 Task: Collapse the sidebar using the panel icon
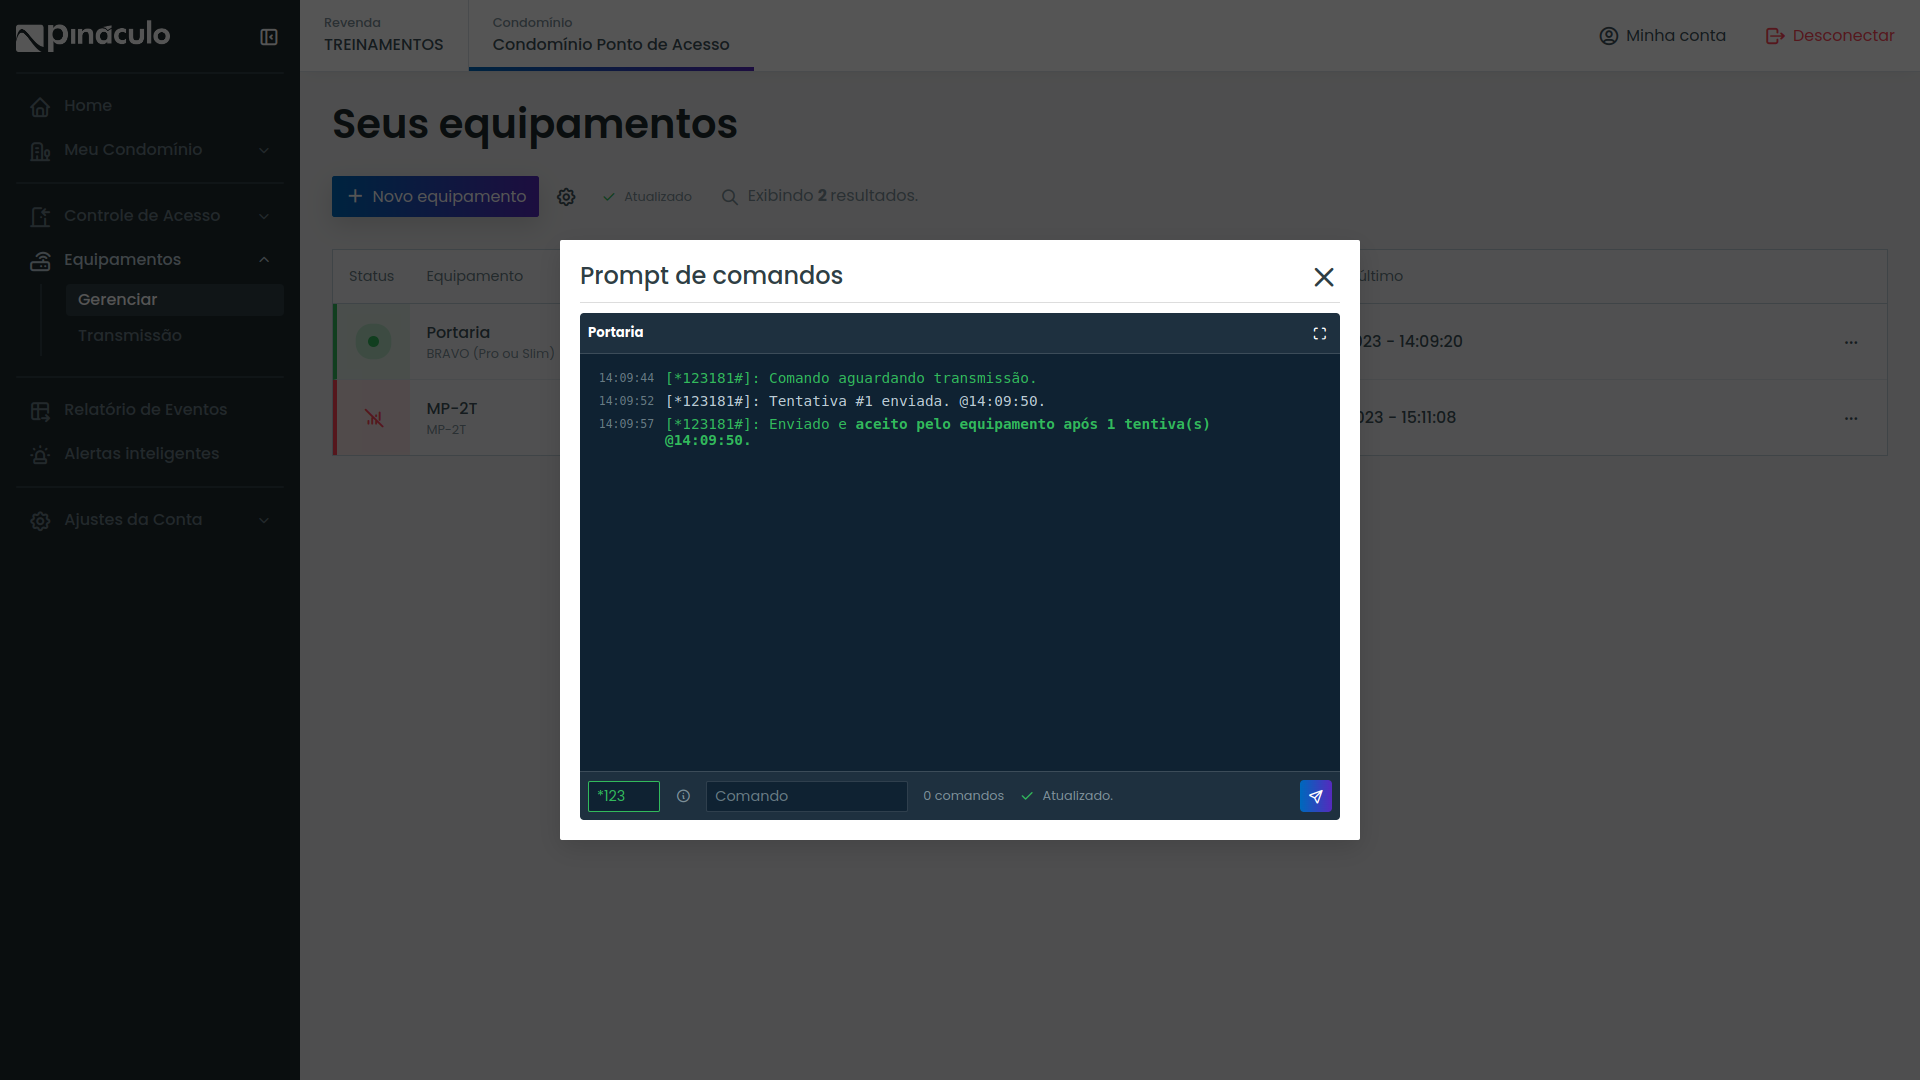tap(268, 37)
